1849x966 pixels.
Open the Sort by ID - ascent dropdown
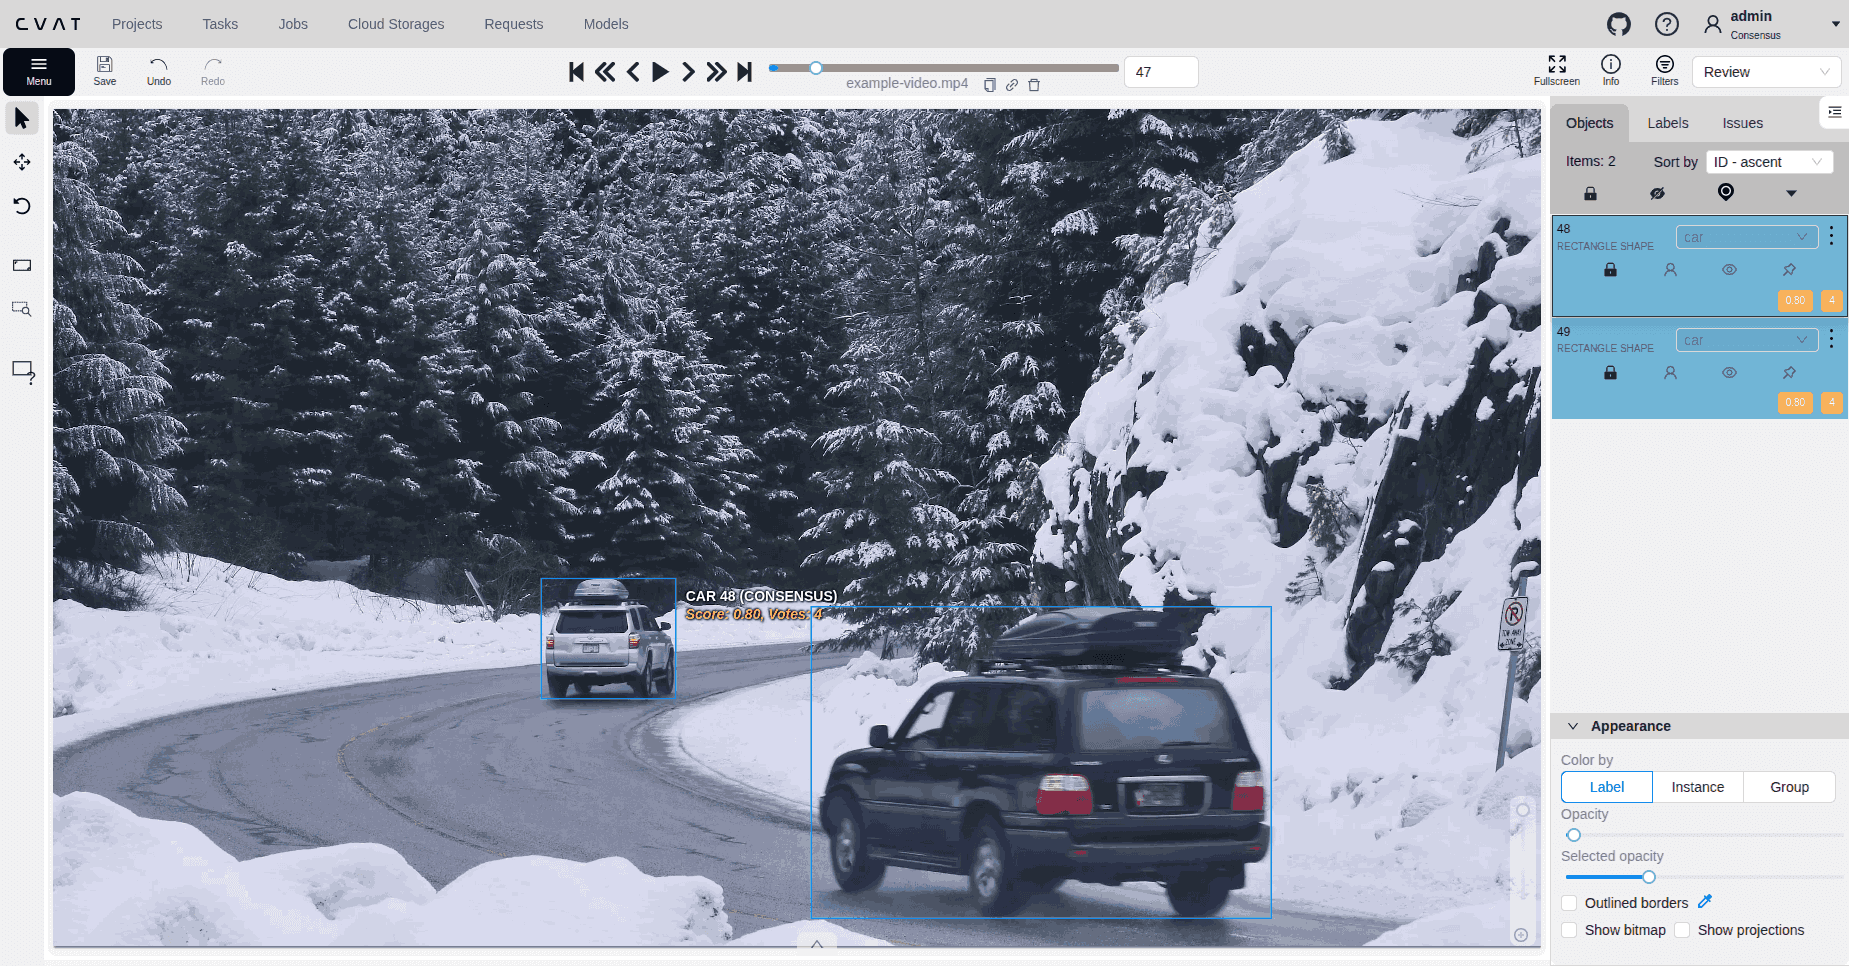click(x=1768, y=162)
